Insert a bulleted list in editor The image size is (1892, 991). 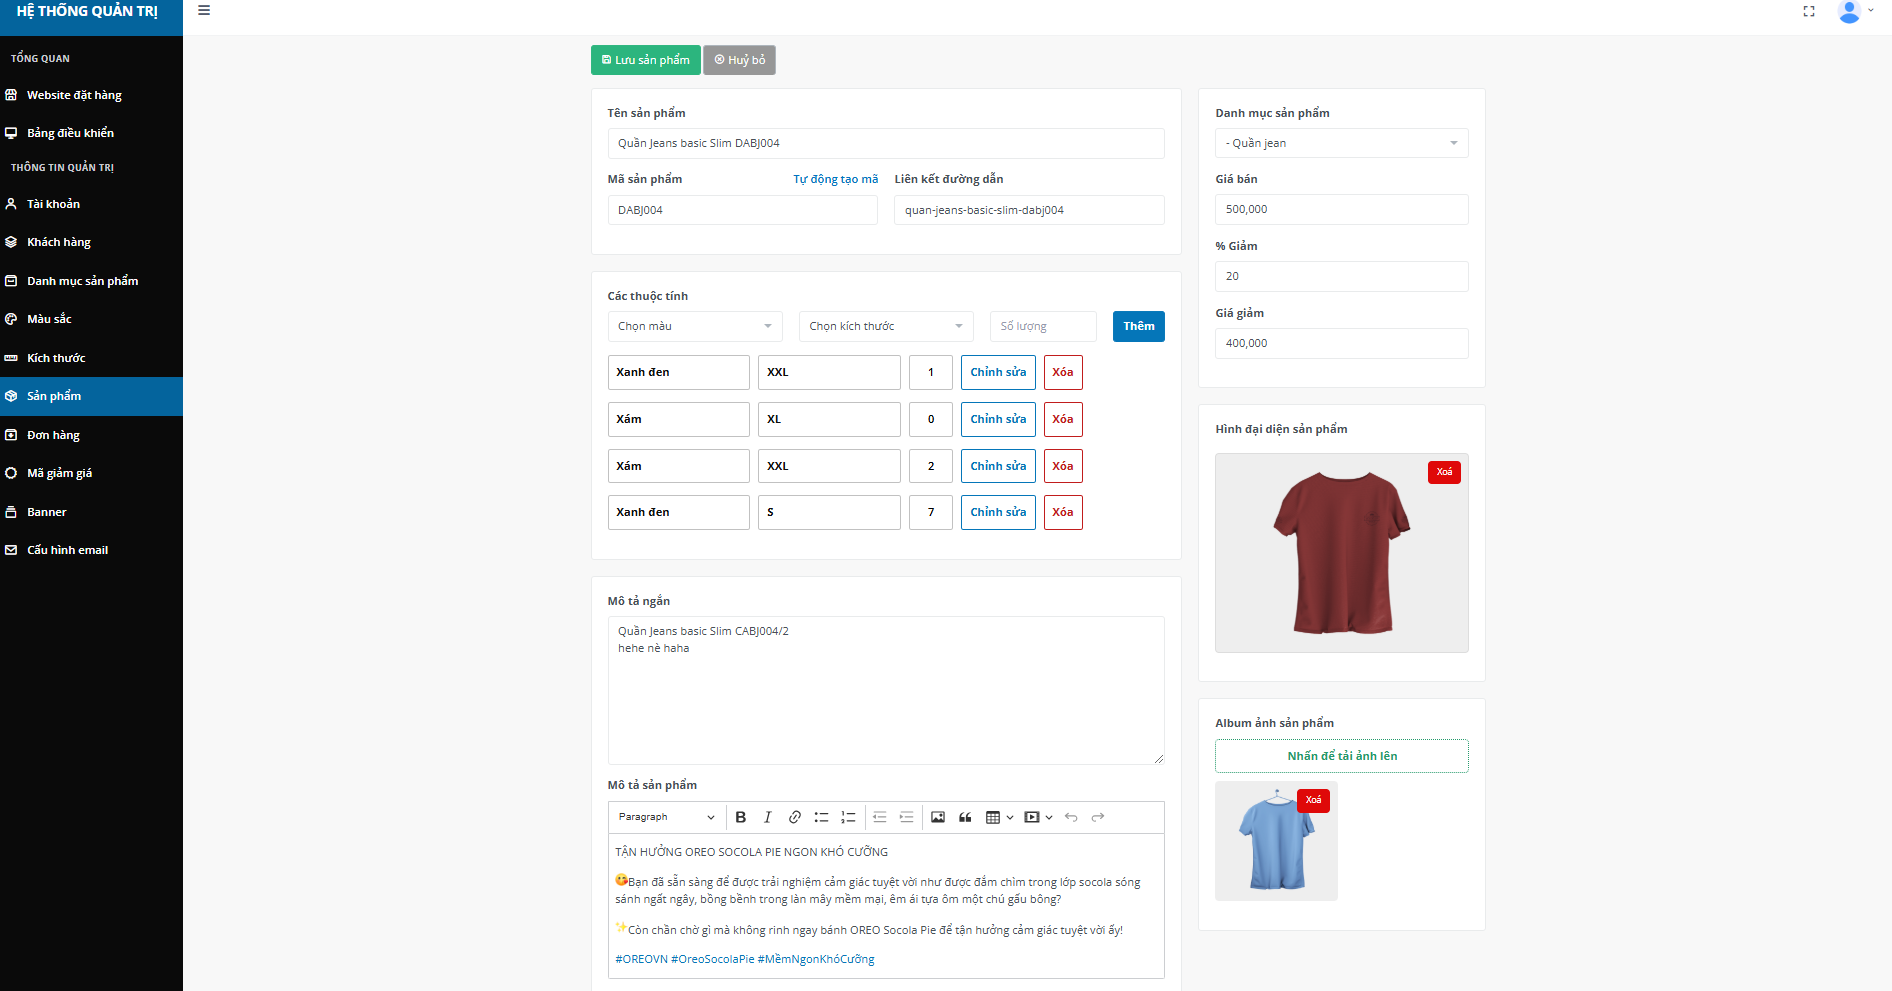click(821, 817)
